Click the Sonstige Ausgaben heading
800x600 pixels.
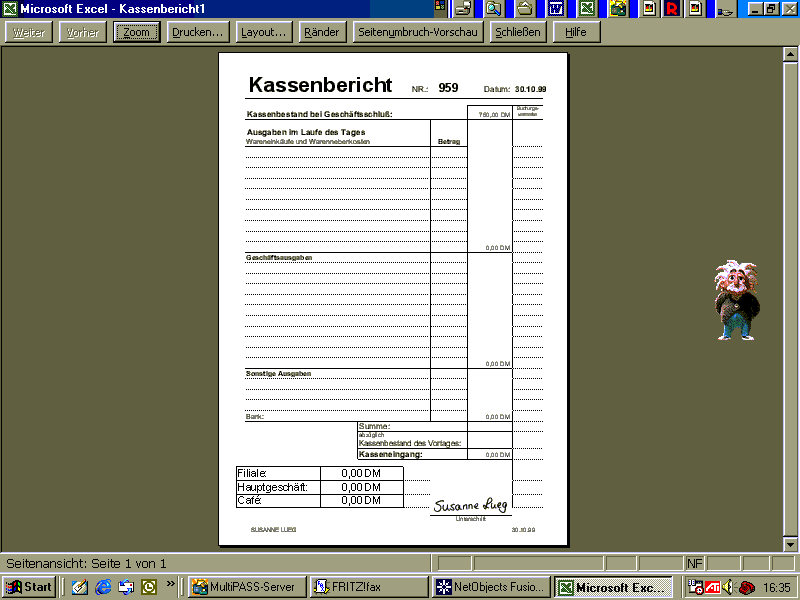tap(279, 373)
